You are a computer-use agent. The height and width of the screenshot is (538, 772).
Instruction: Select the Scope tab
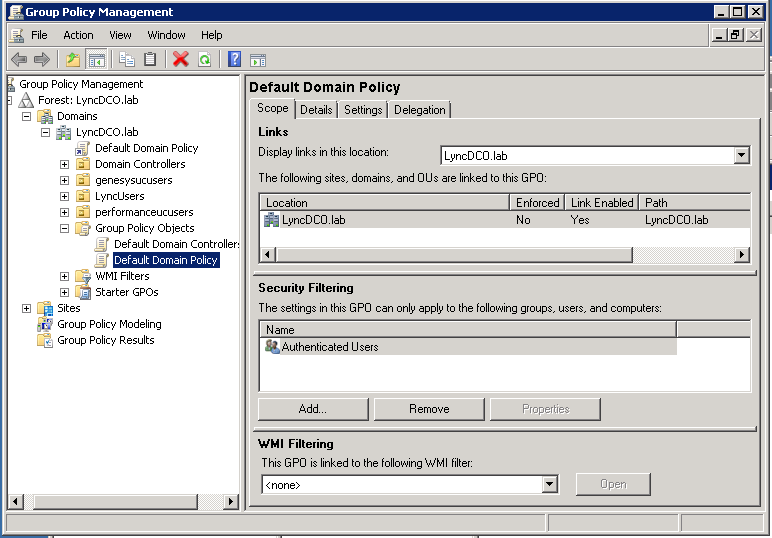[273, 108]
